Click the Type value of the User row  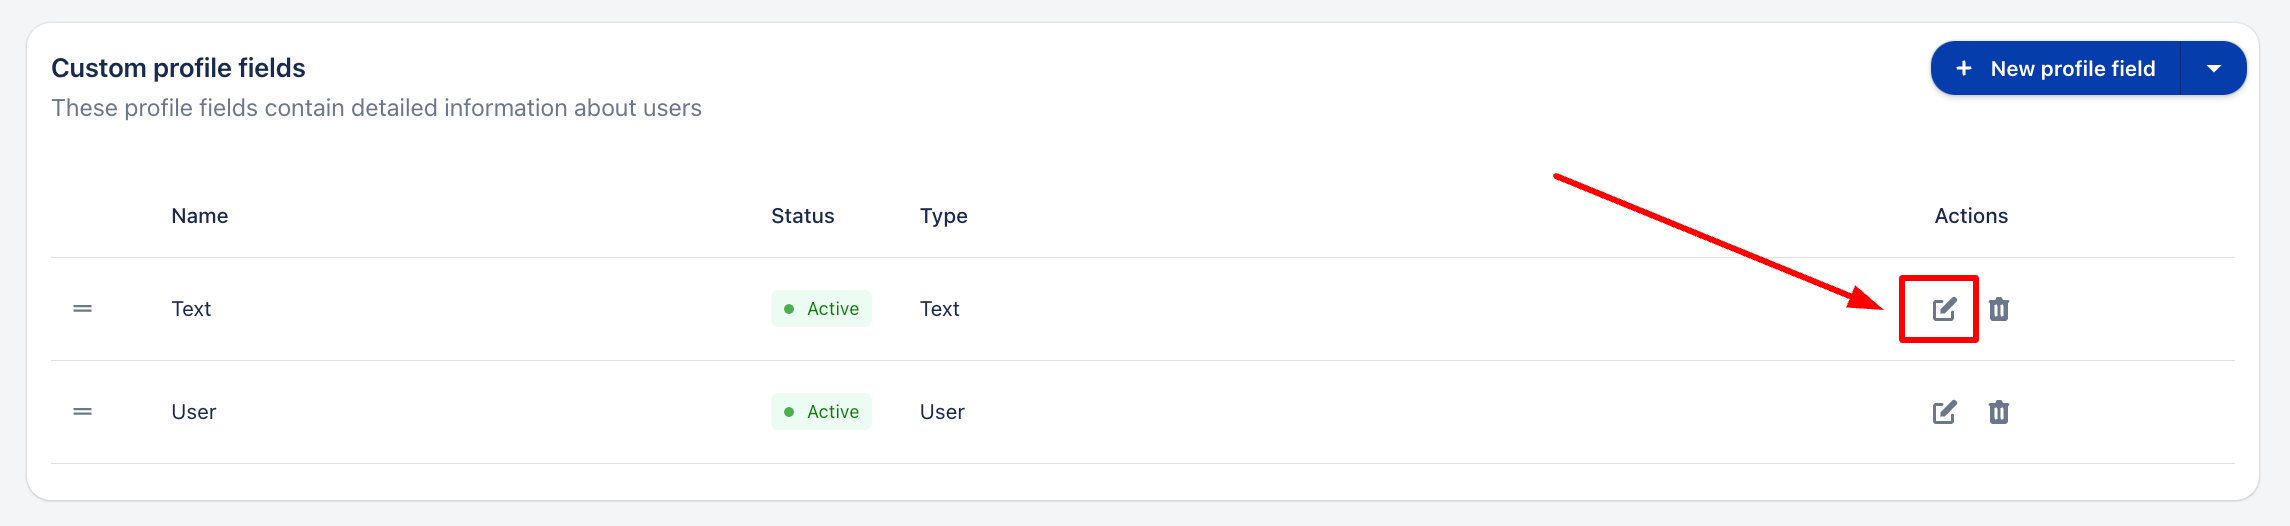tap(942, 412)
